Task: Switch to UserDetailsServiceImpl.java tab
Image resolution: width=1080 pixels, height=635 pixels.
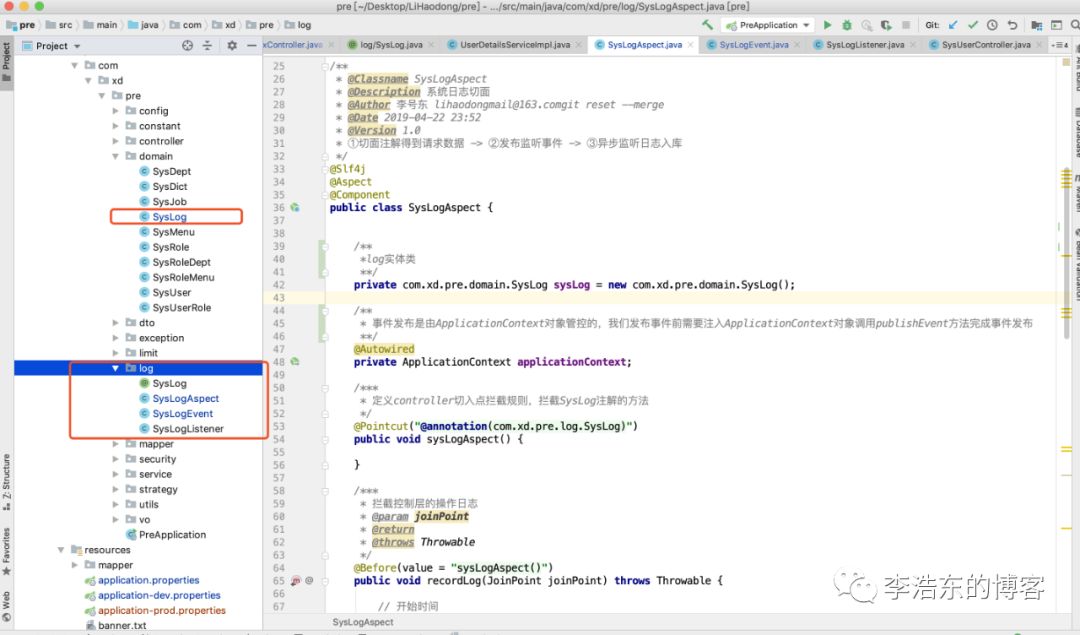Action: point(515,45)
